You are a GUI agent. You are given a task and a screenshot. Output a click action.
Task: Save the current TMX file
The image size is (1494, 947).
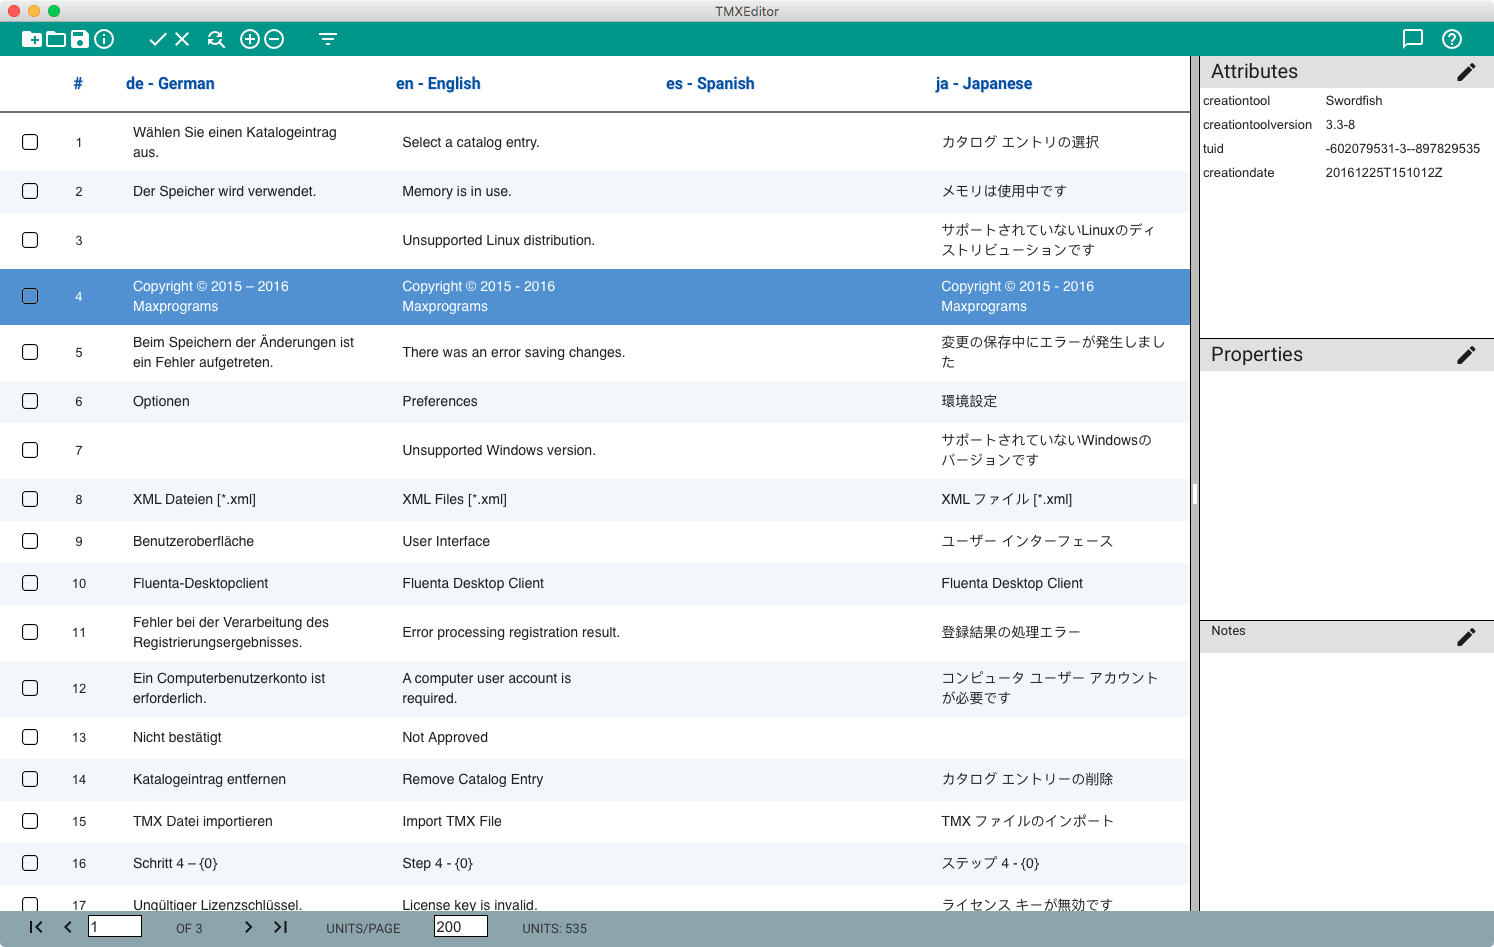[79, 39]
